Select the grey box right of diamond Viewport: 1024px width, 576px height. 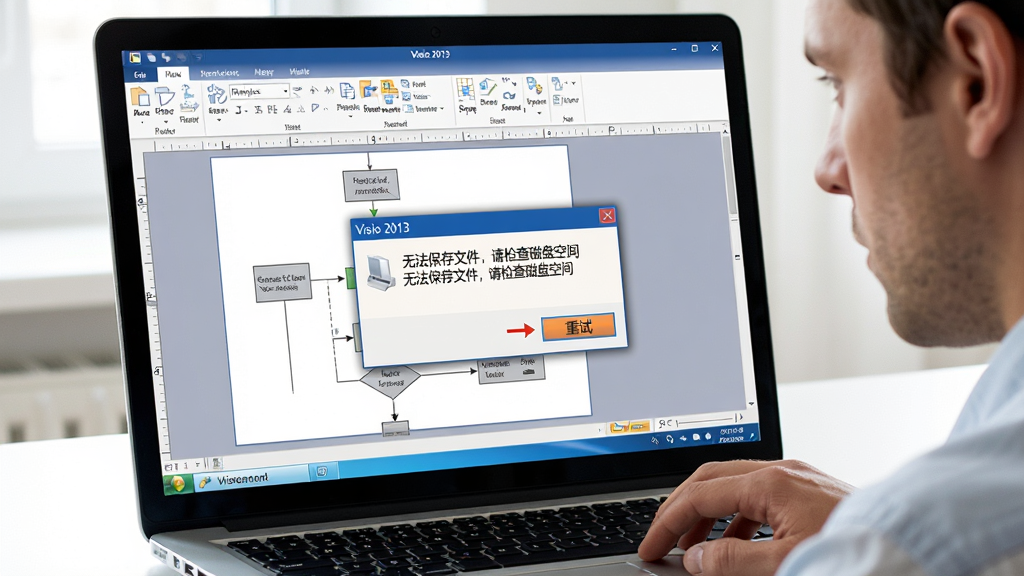pos(511,370)
